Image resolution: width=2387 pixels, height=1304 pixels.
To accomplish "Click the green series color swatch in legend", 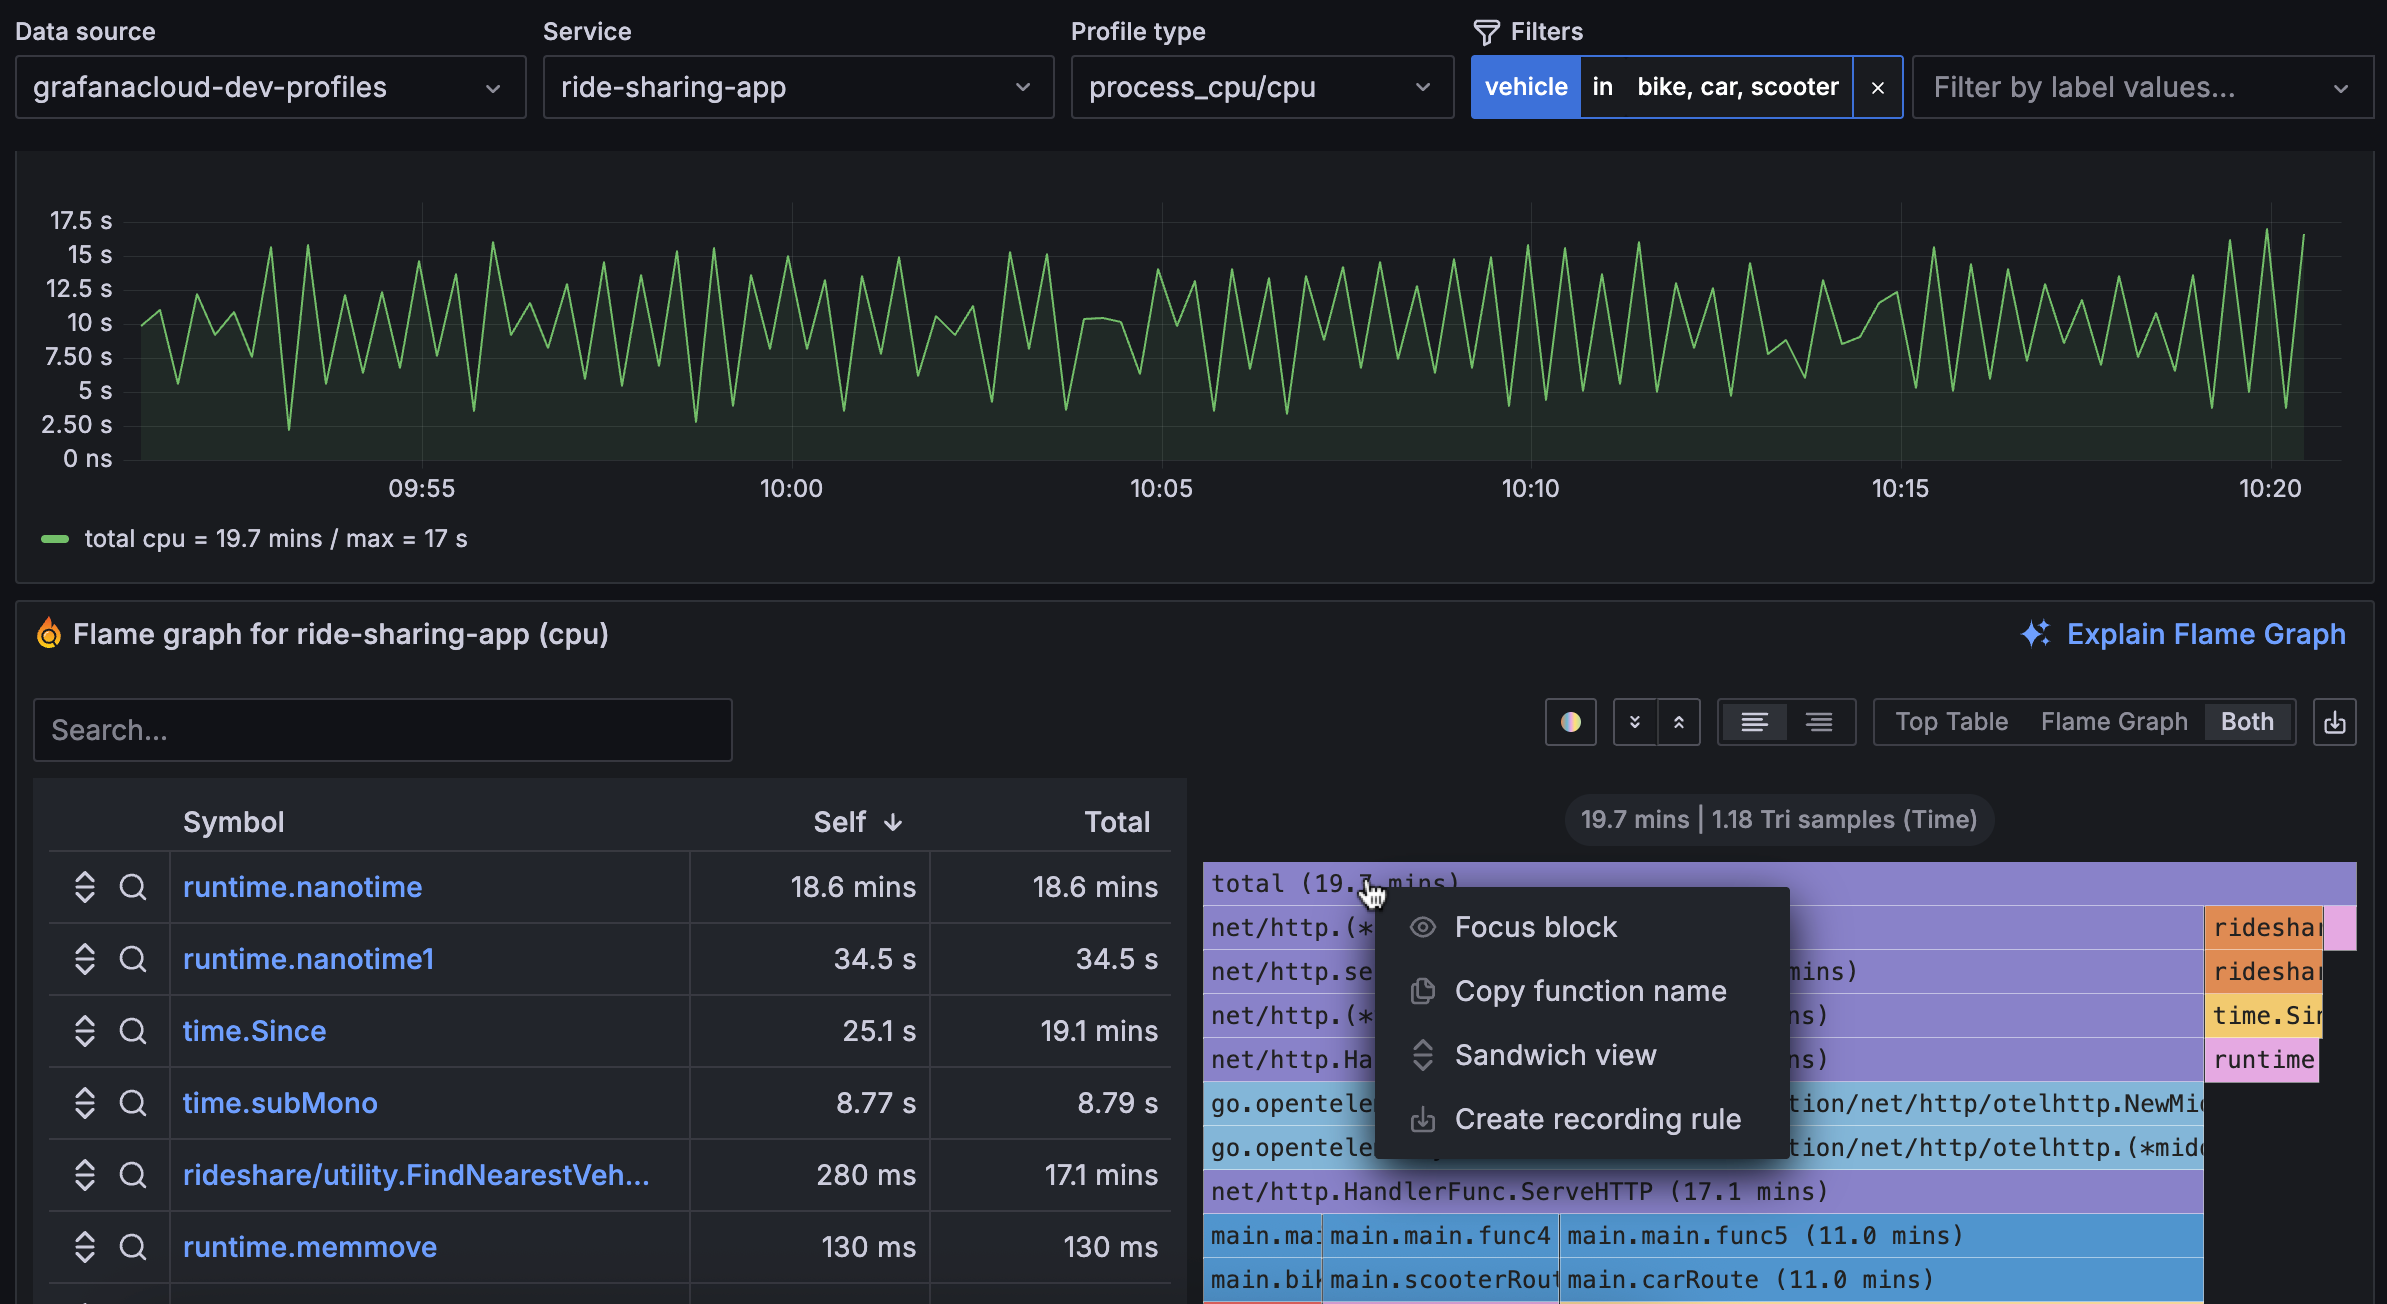I will 55,538.
